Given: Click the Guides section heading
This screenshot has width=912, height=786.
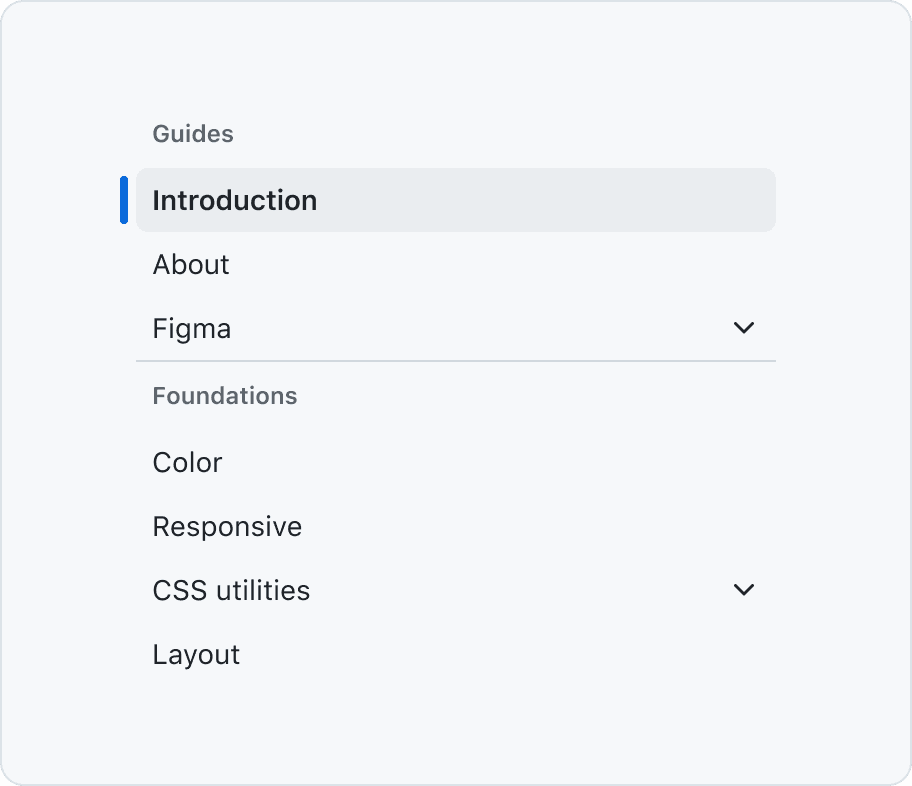Looking at the screenshot, I should tap(193, 134).
